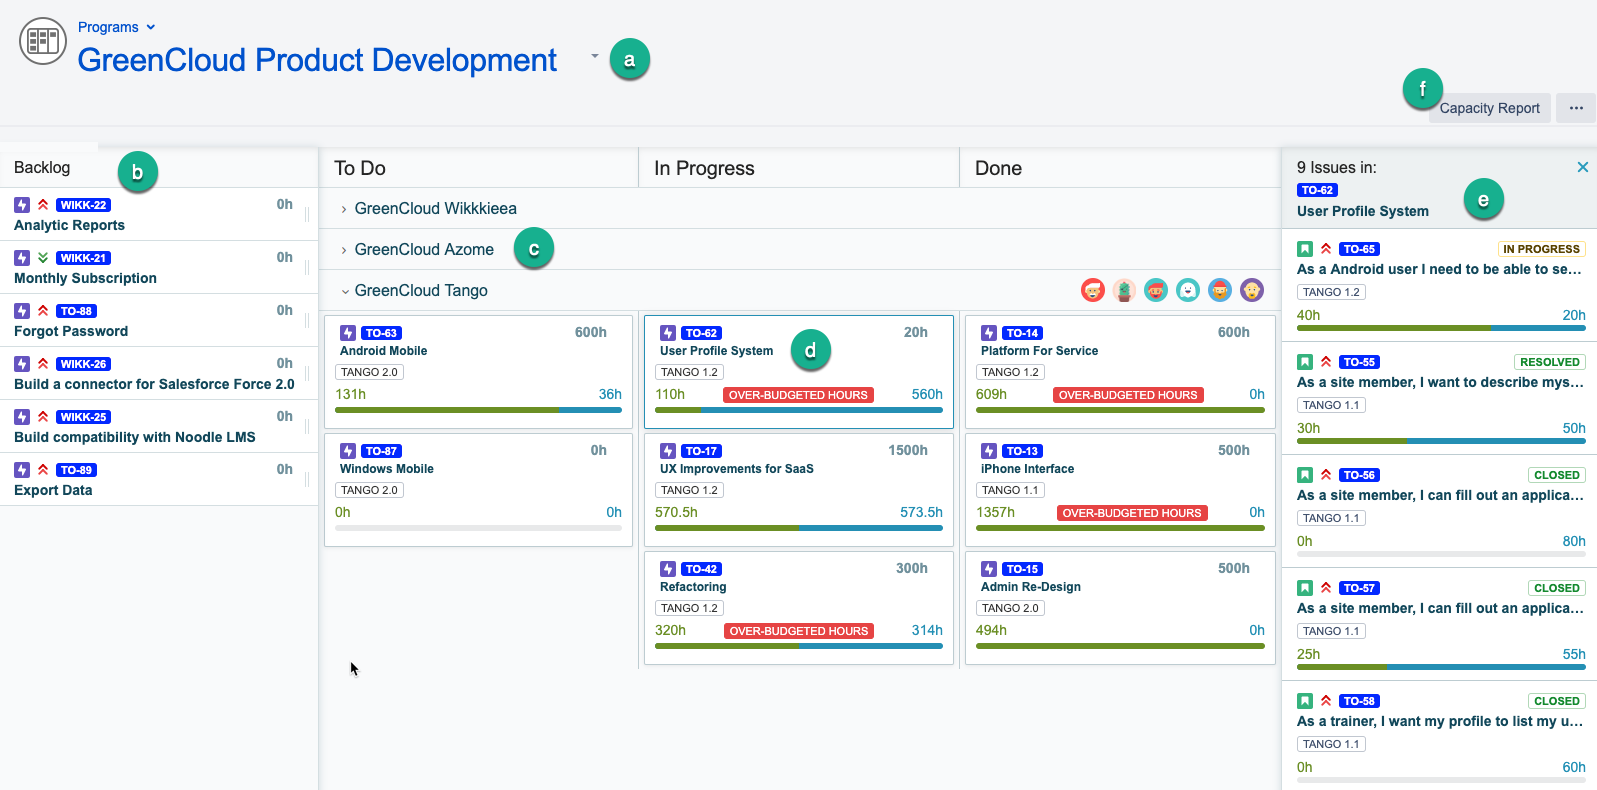This screenshot has height=790, width=1597.
Task: Click the purple avatar in GreenCloud Tango row
Action: pyautogui.click(x=1252, y=290)
